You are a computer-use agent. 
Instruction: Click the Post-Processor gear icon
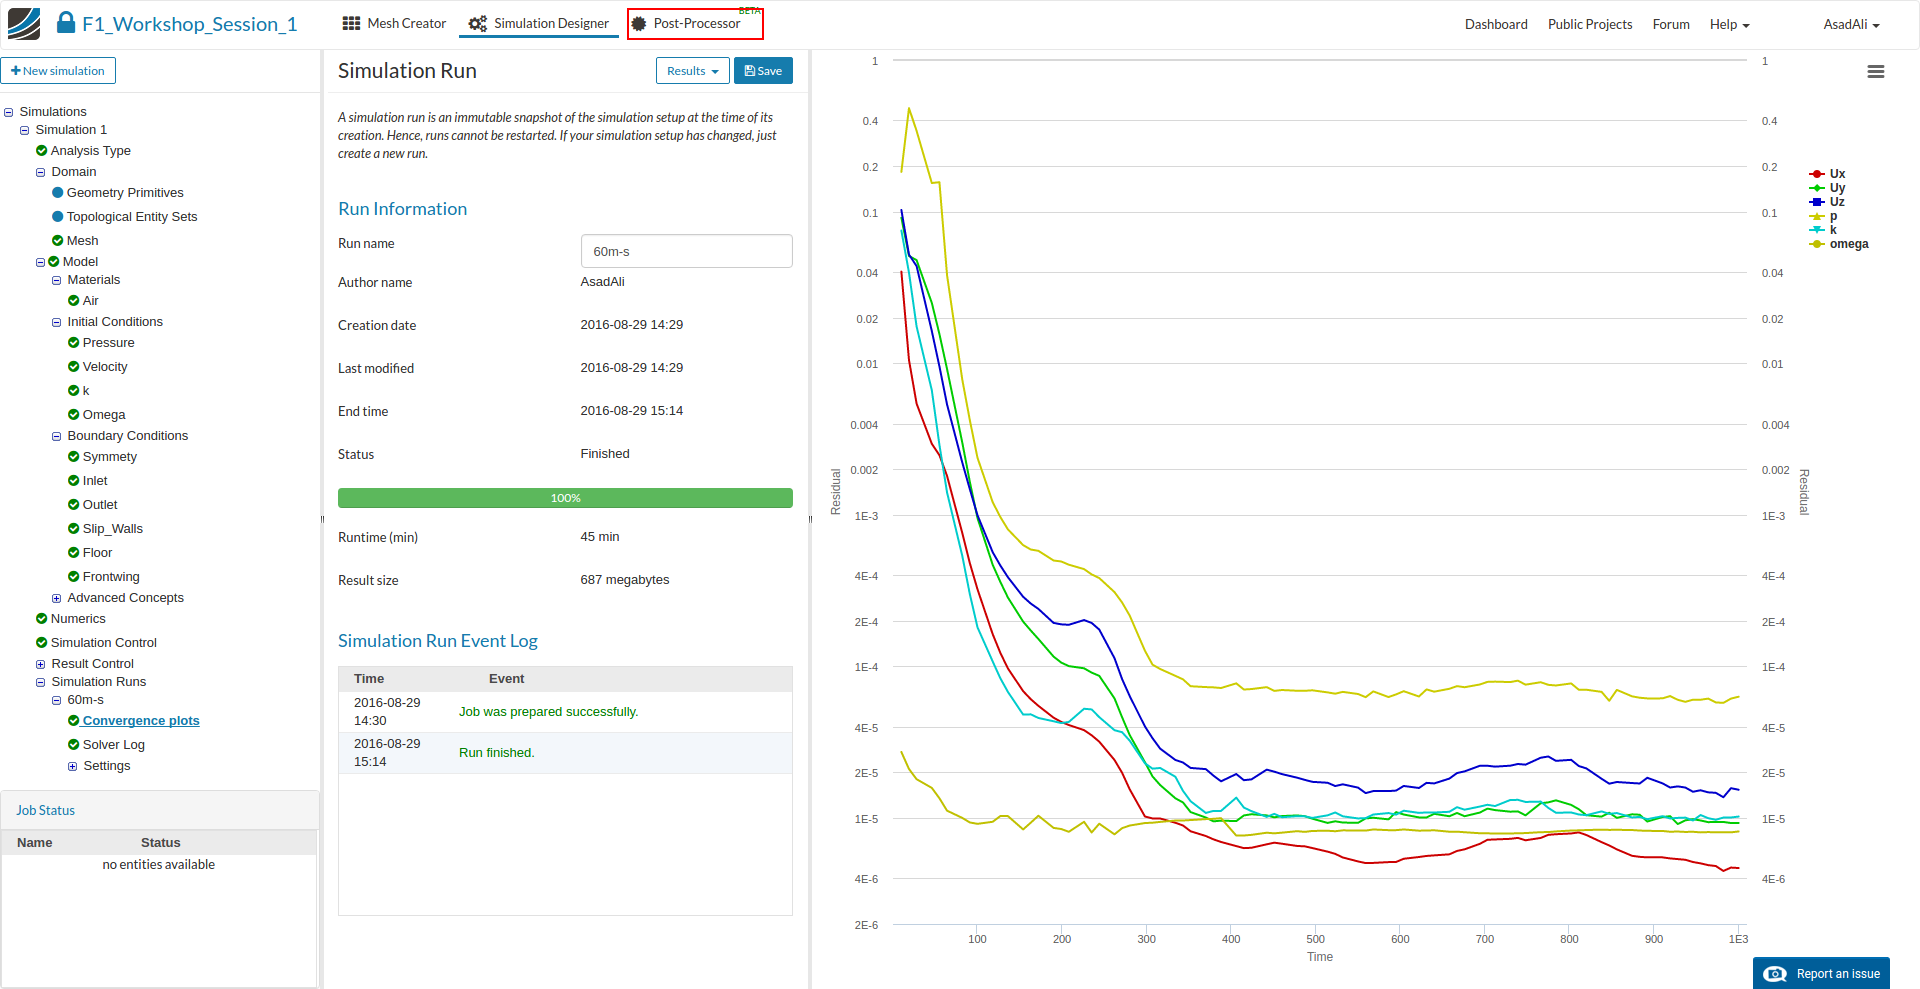pos(639,23)
